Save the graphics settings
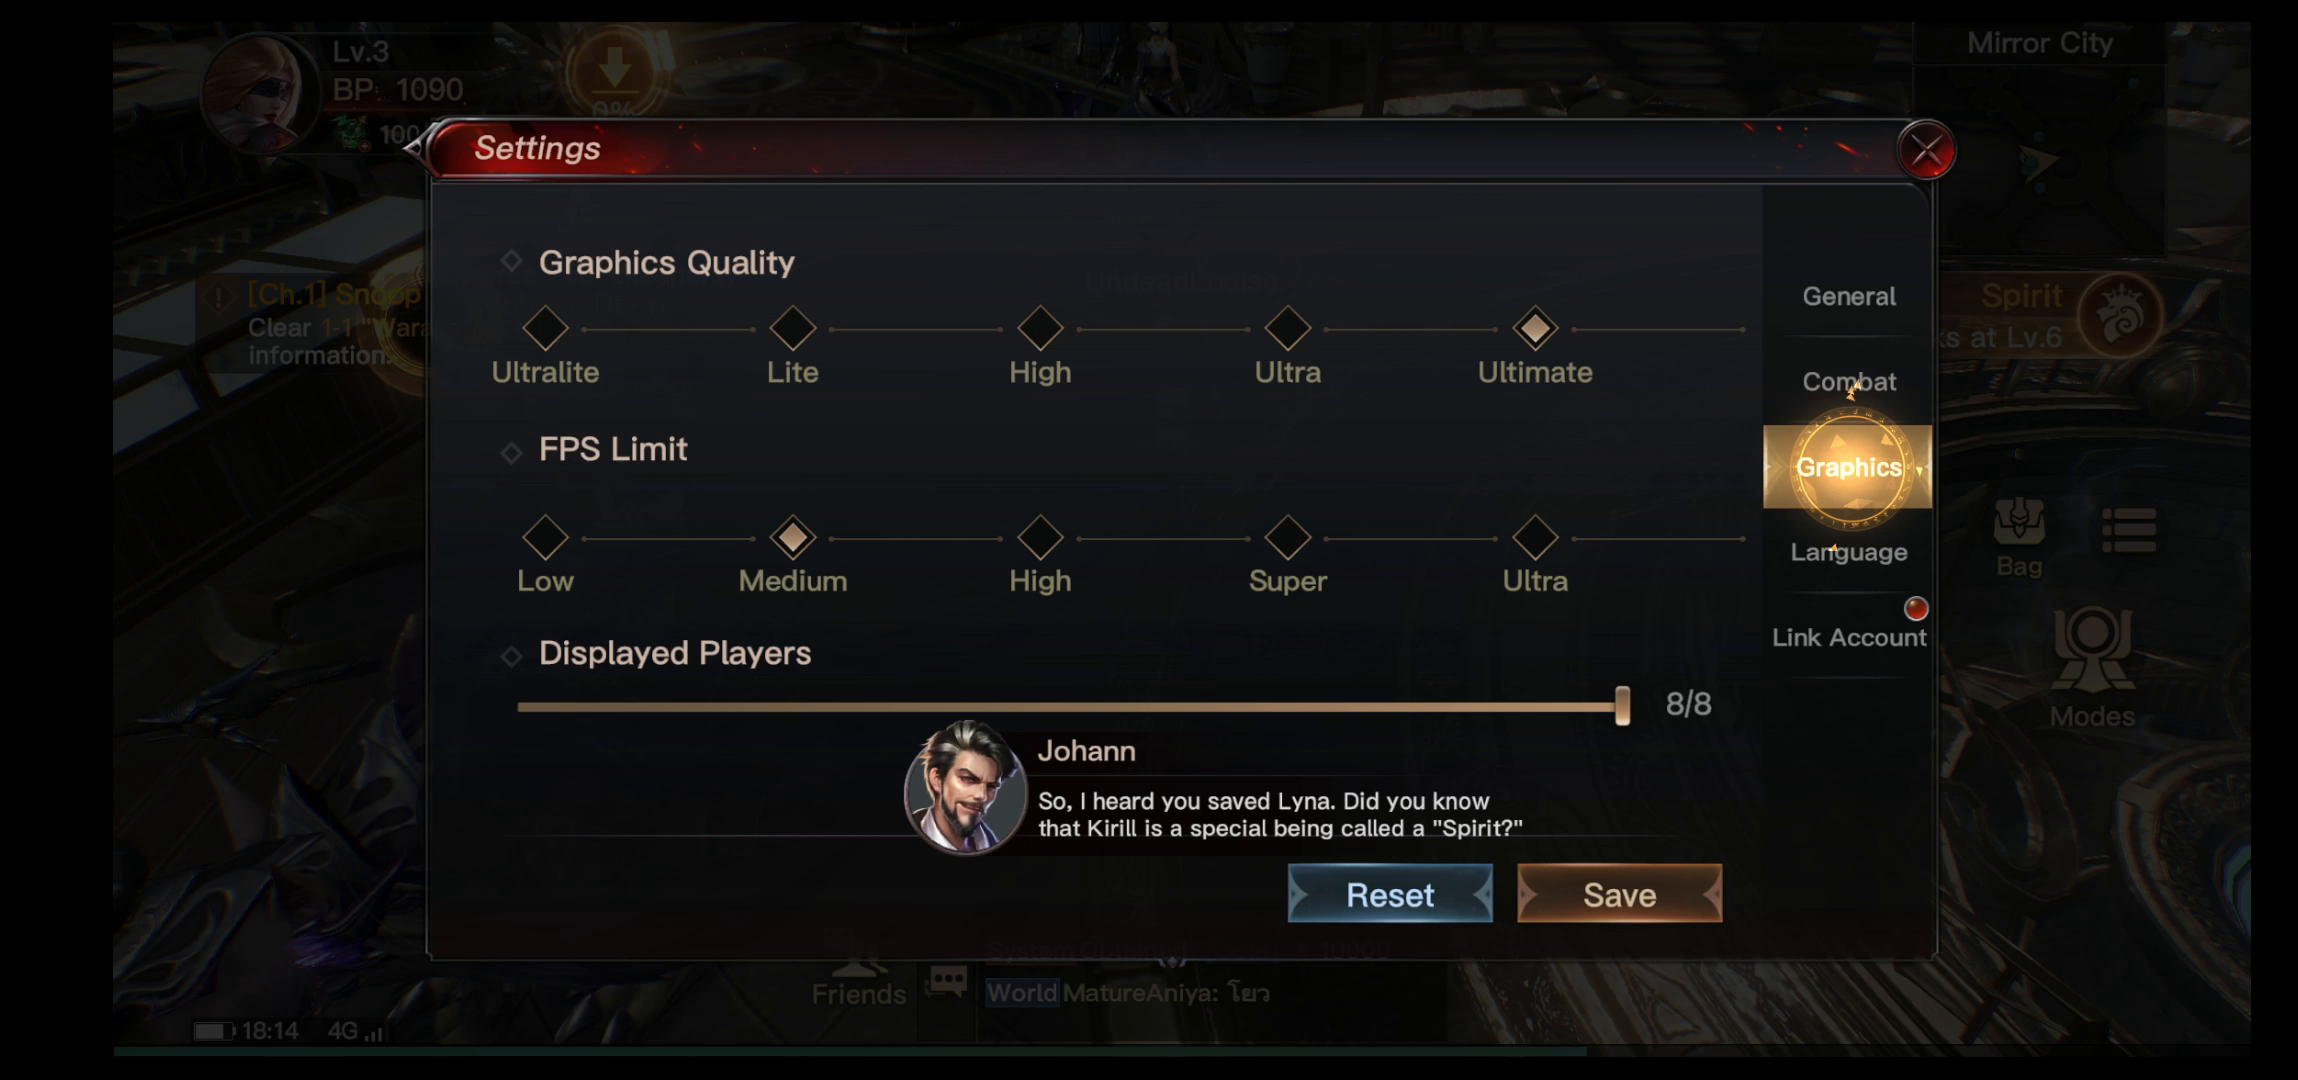 [1619, 894]
